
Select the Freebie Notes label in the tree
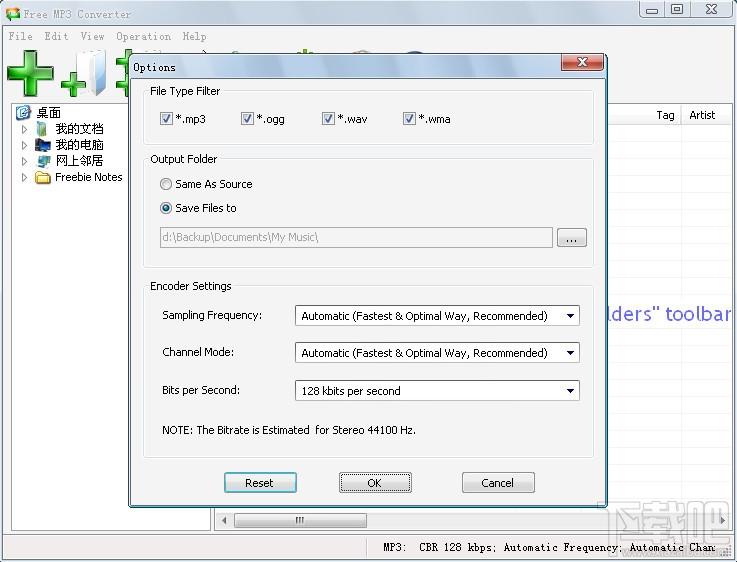tap(89, 177)
